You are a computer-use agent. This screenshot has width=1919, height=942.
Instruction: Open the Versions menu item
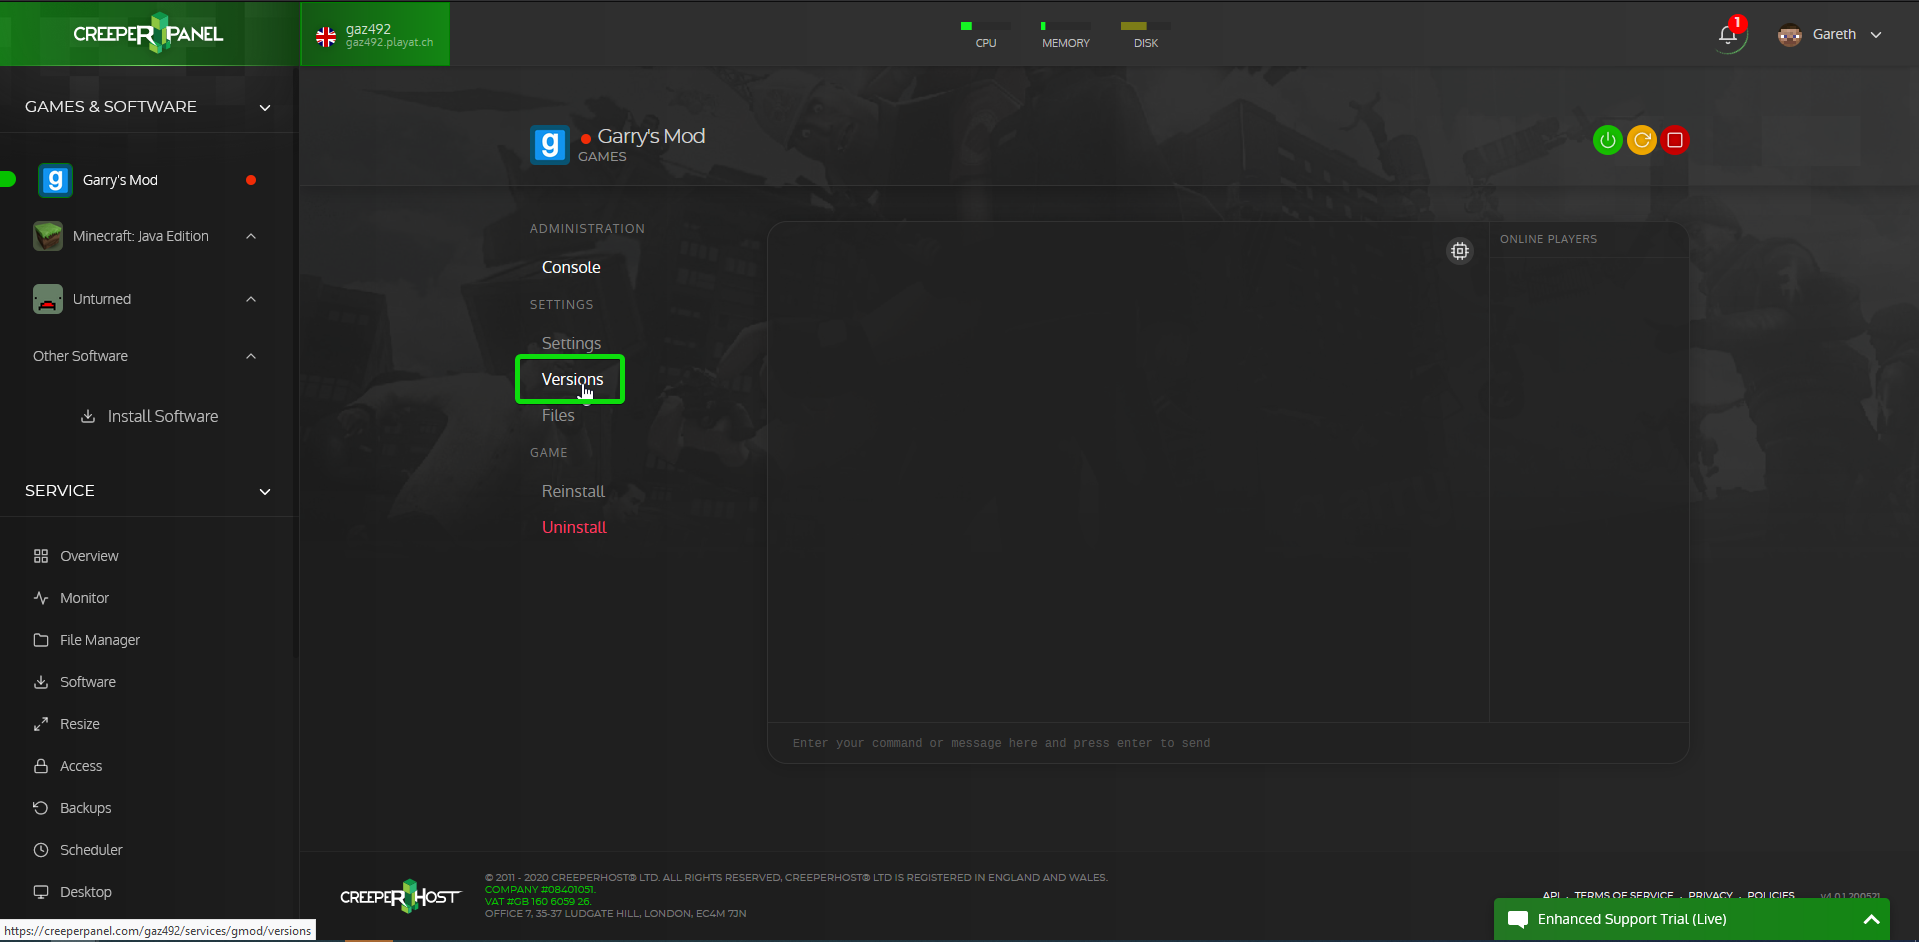coord(572,379)
